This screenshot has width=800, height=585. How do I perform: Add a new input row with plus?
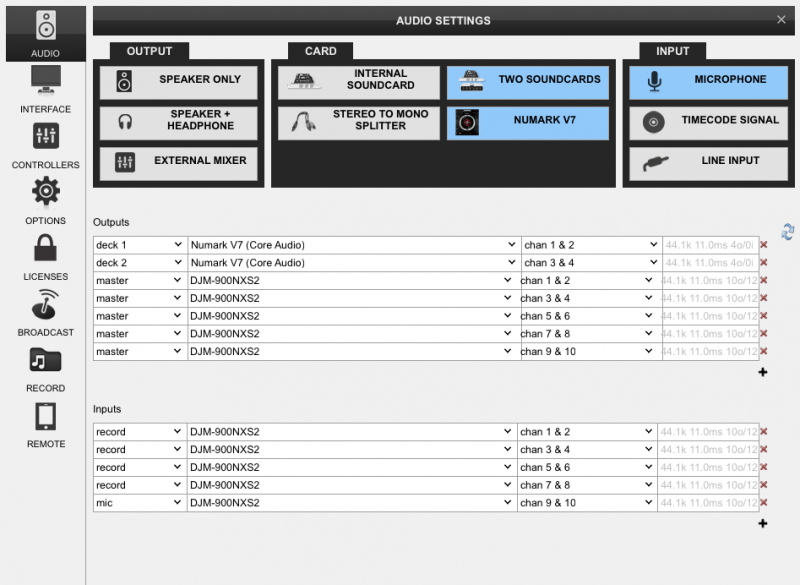pos(763,523)
